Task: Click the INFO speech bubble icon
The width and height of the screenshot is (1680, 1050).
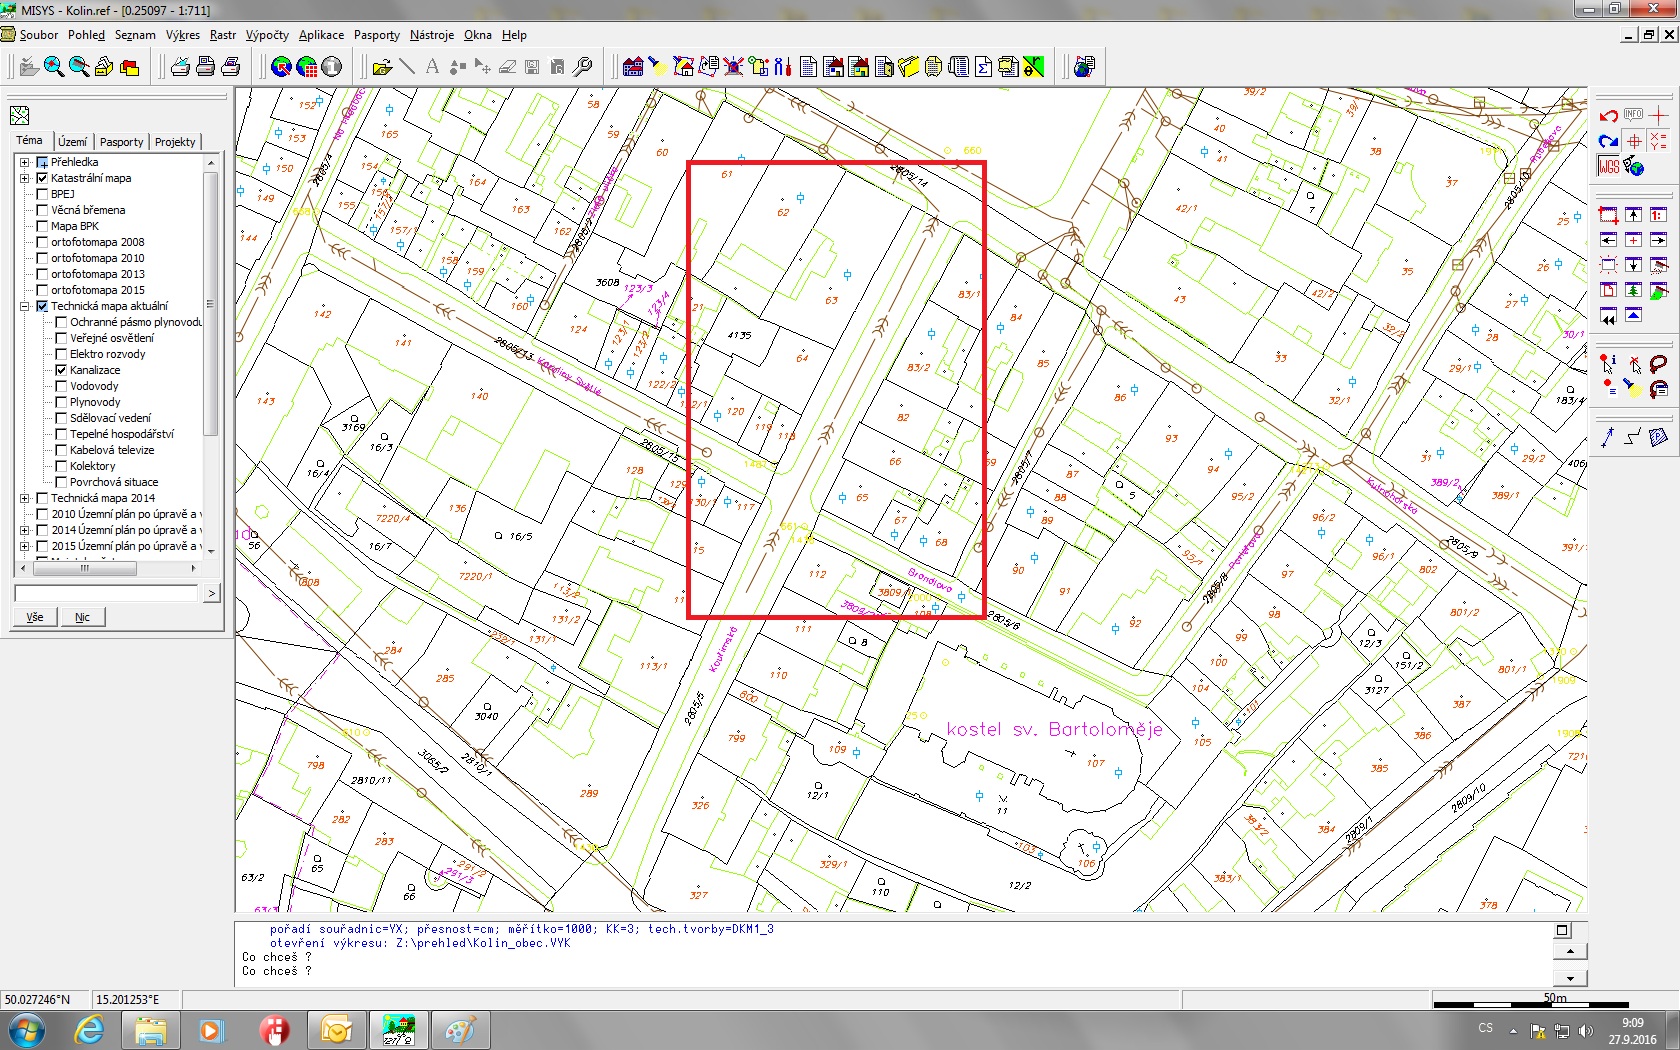Action: [1633, 115]
